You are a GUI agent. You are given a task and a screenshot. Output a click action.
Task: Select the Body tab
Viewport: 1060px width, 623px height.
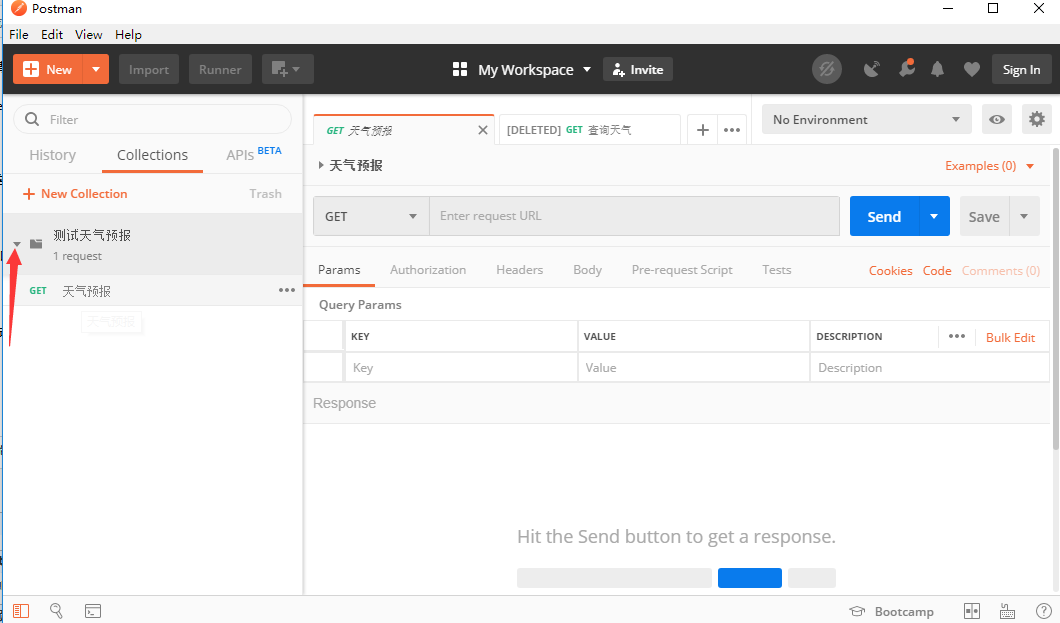[x=587, y=270]
